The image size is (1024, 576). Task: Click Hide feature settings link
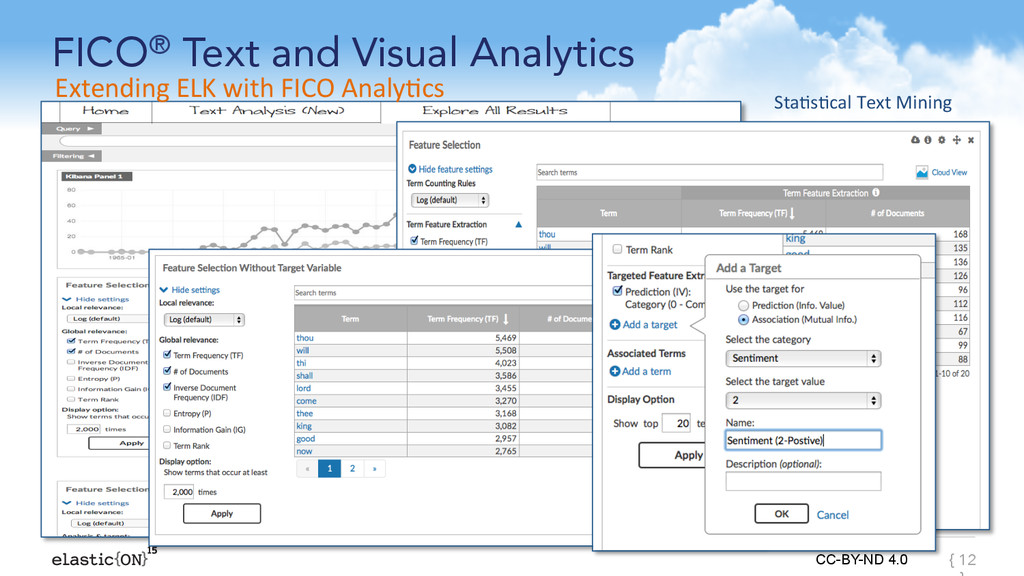click(456, 169)
